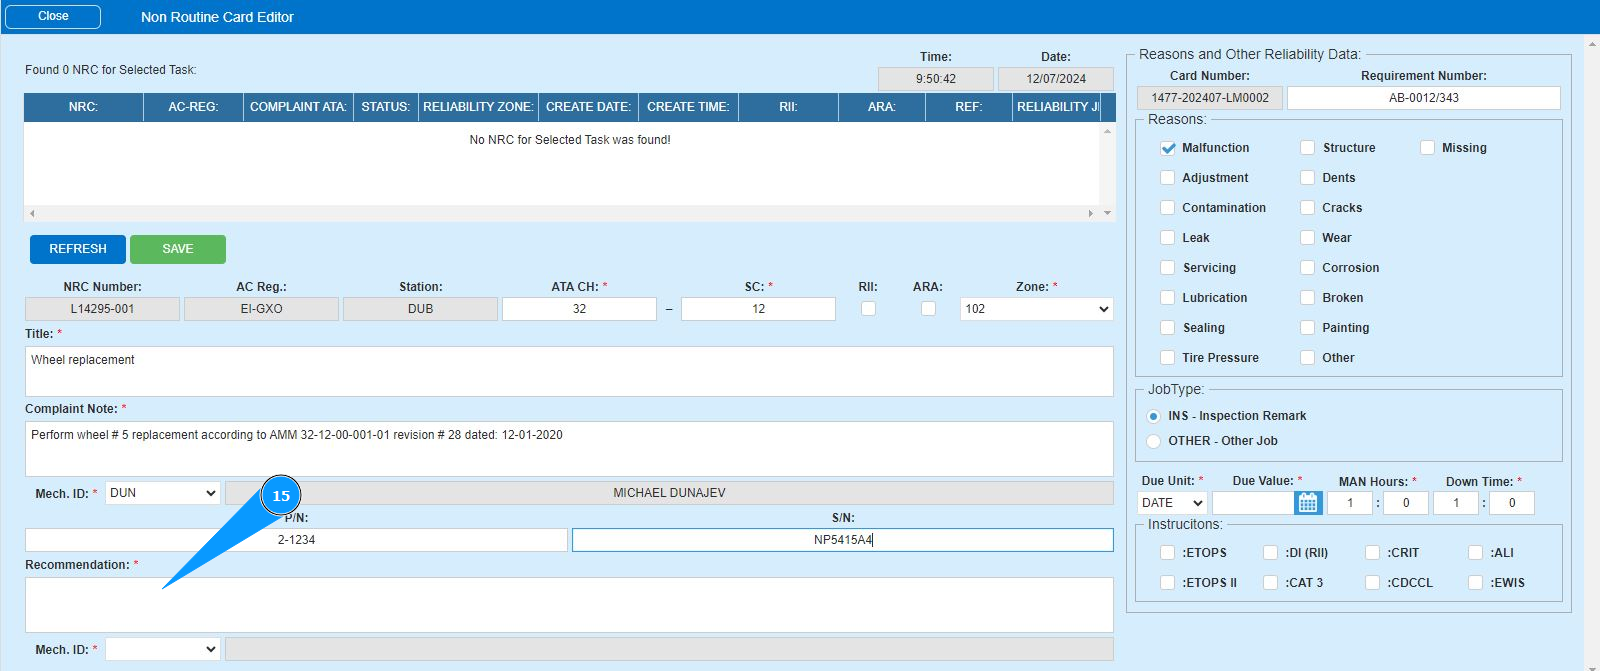
Task: Click the NRC table horizontal scrollbar
Action: pos(560,213)
